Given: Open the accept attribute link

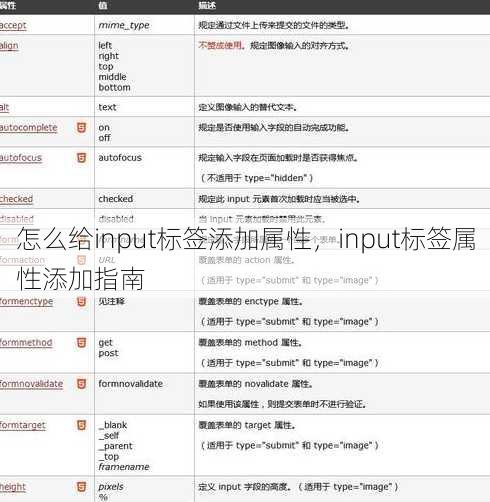Looking at the screenshot, I should click(13, 25).
